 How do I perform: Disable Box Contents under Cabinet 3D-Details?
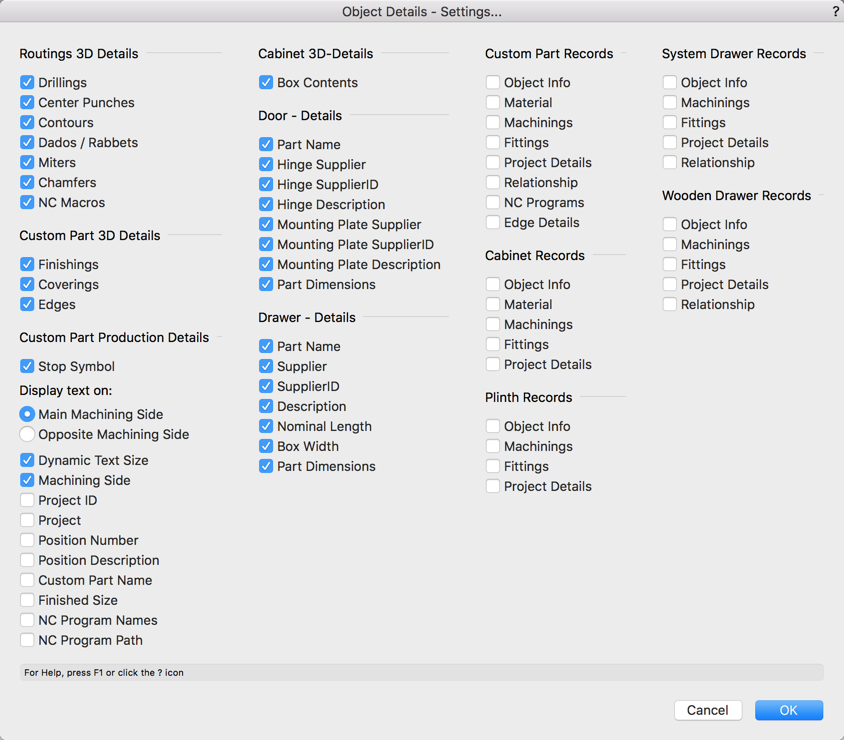pyautogui.click(x=266, y=82)
